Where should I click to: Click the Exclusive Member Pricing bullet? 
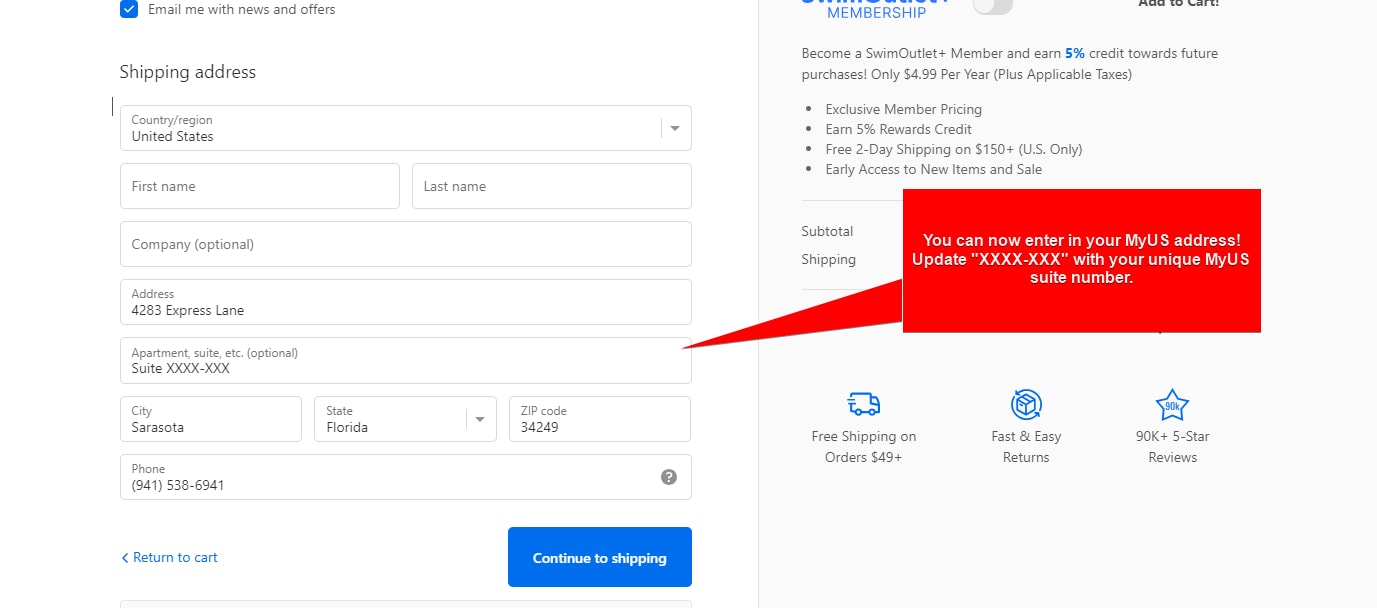pos(904,109)
